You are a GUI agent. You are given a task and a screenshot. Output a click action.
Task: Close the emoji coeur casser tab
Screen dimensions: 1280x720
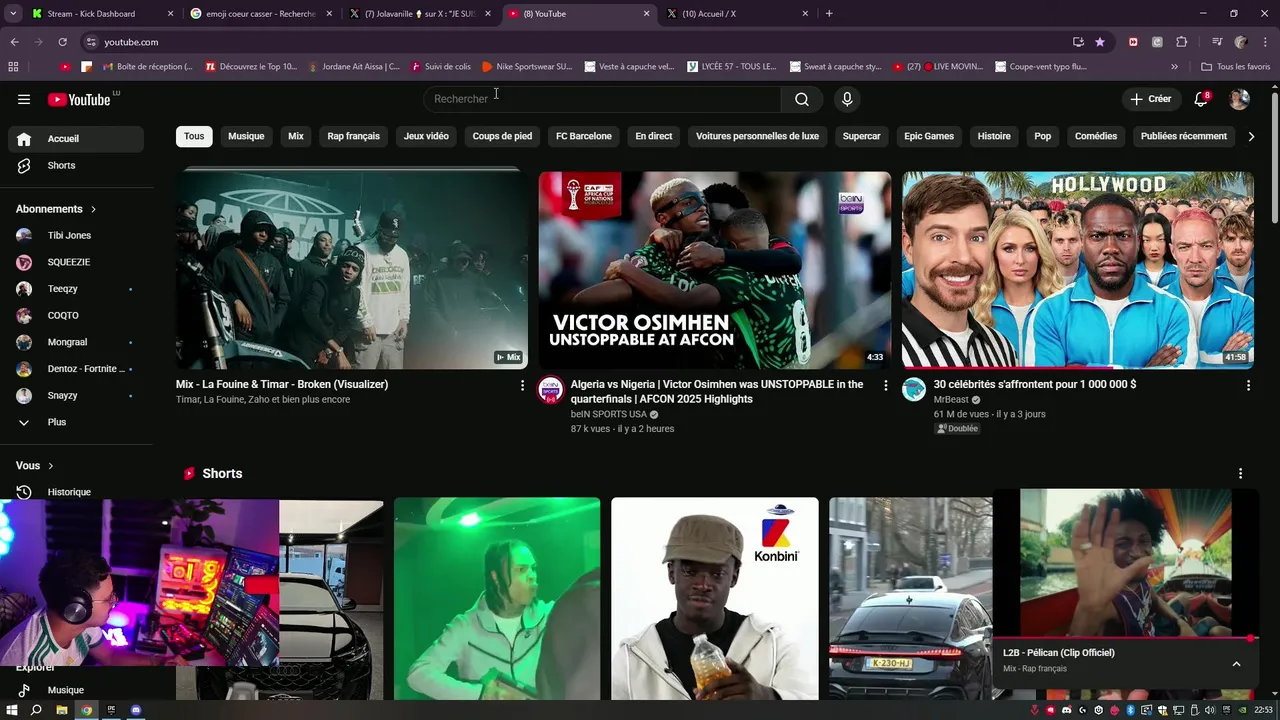[329, 14]
